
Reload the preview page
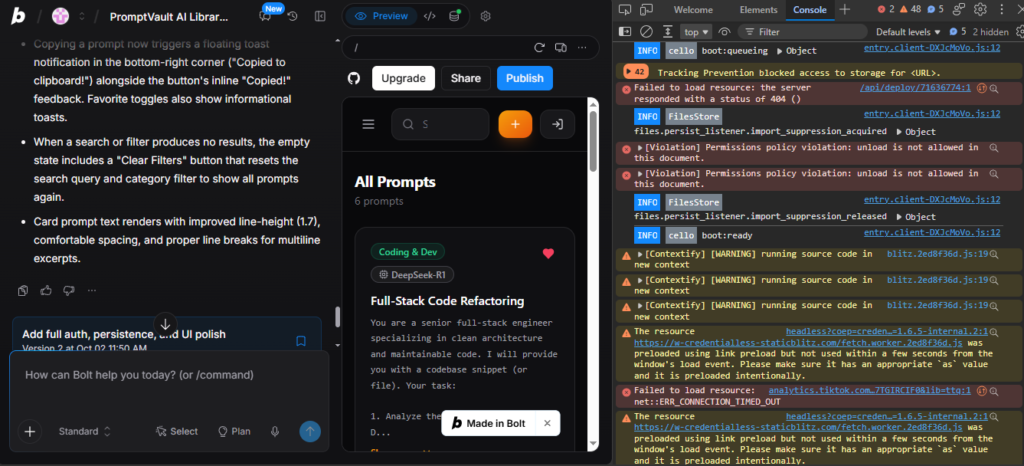point(539,47)
